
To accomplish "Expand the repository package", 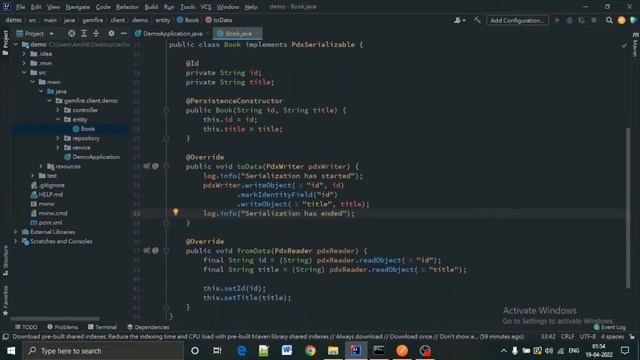I will (x=58, y=138).
